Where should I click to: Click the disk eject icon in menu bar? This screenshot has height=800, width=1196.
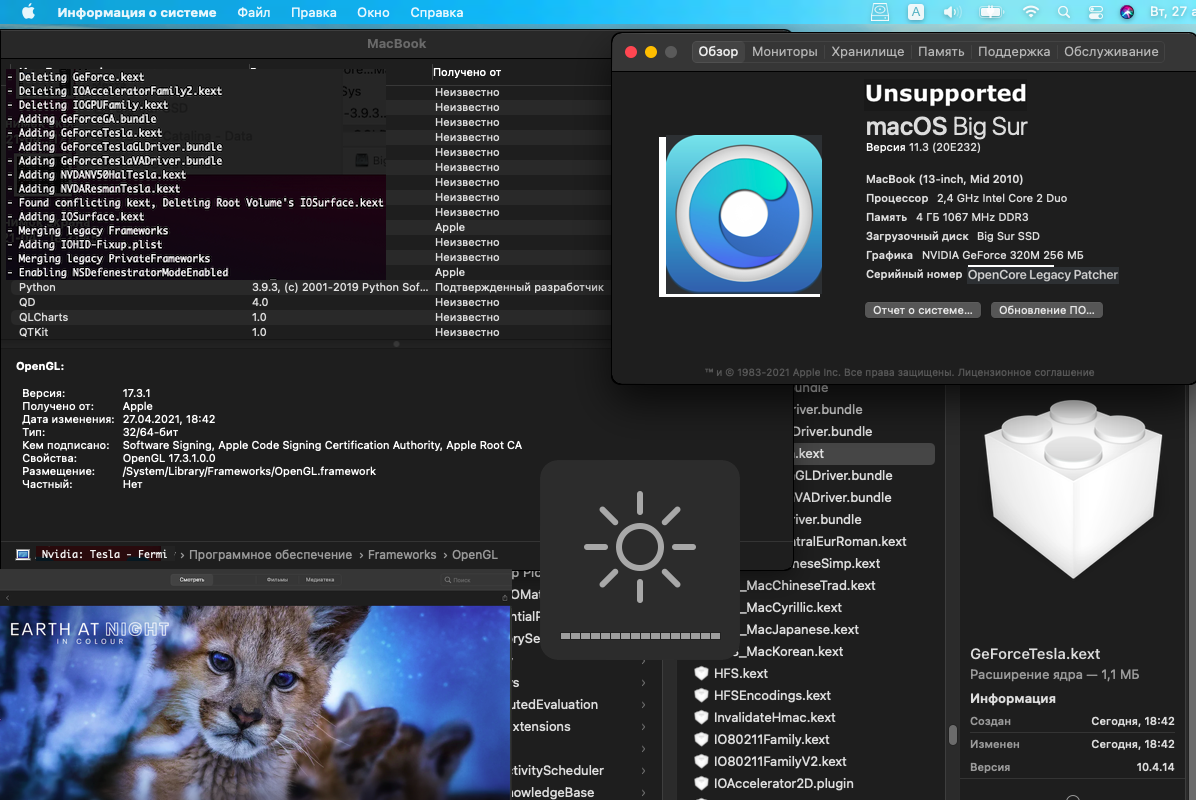tap(879, 12)
